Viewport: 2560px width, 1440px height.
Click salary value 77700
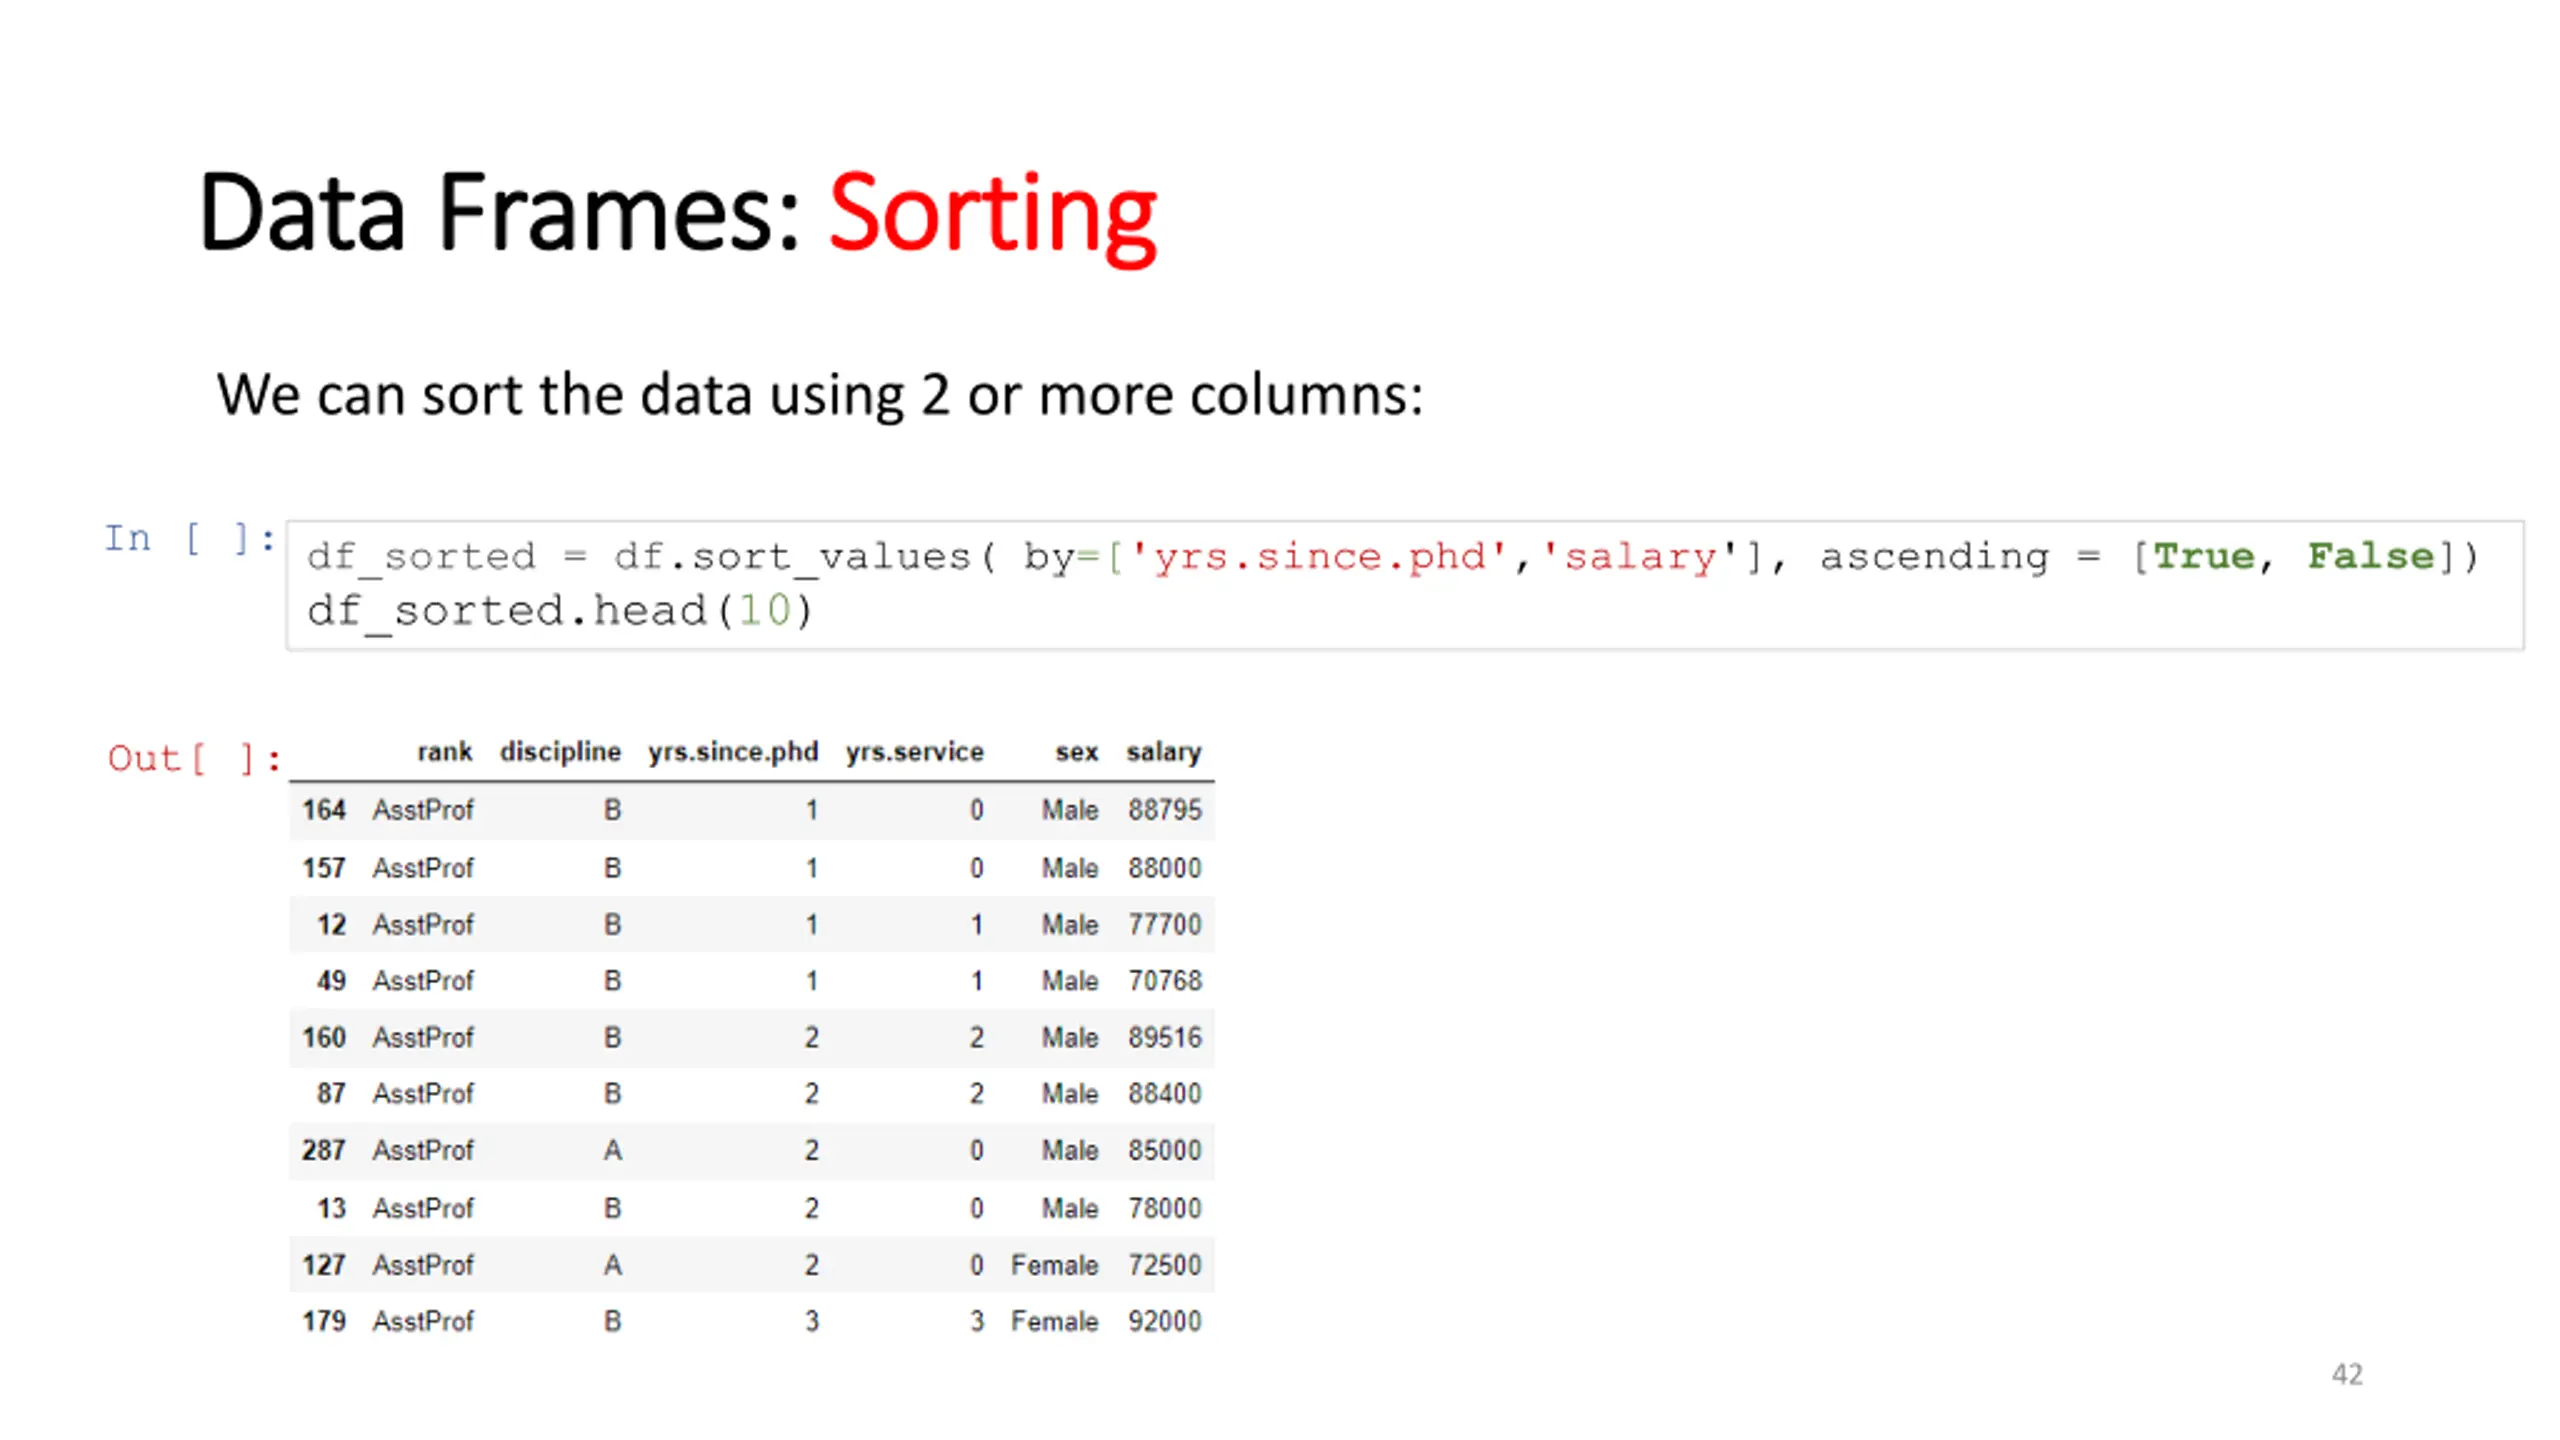click(x=1165, y=924)
